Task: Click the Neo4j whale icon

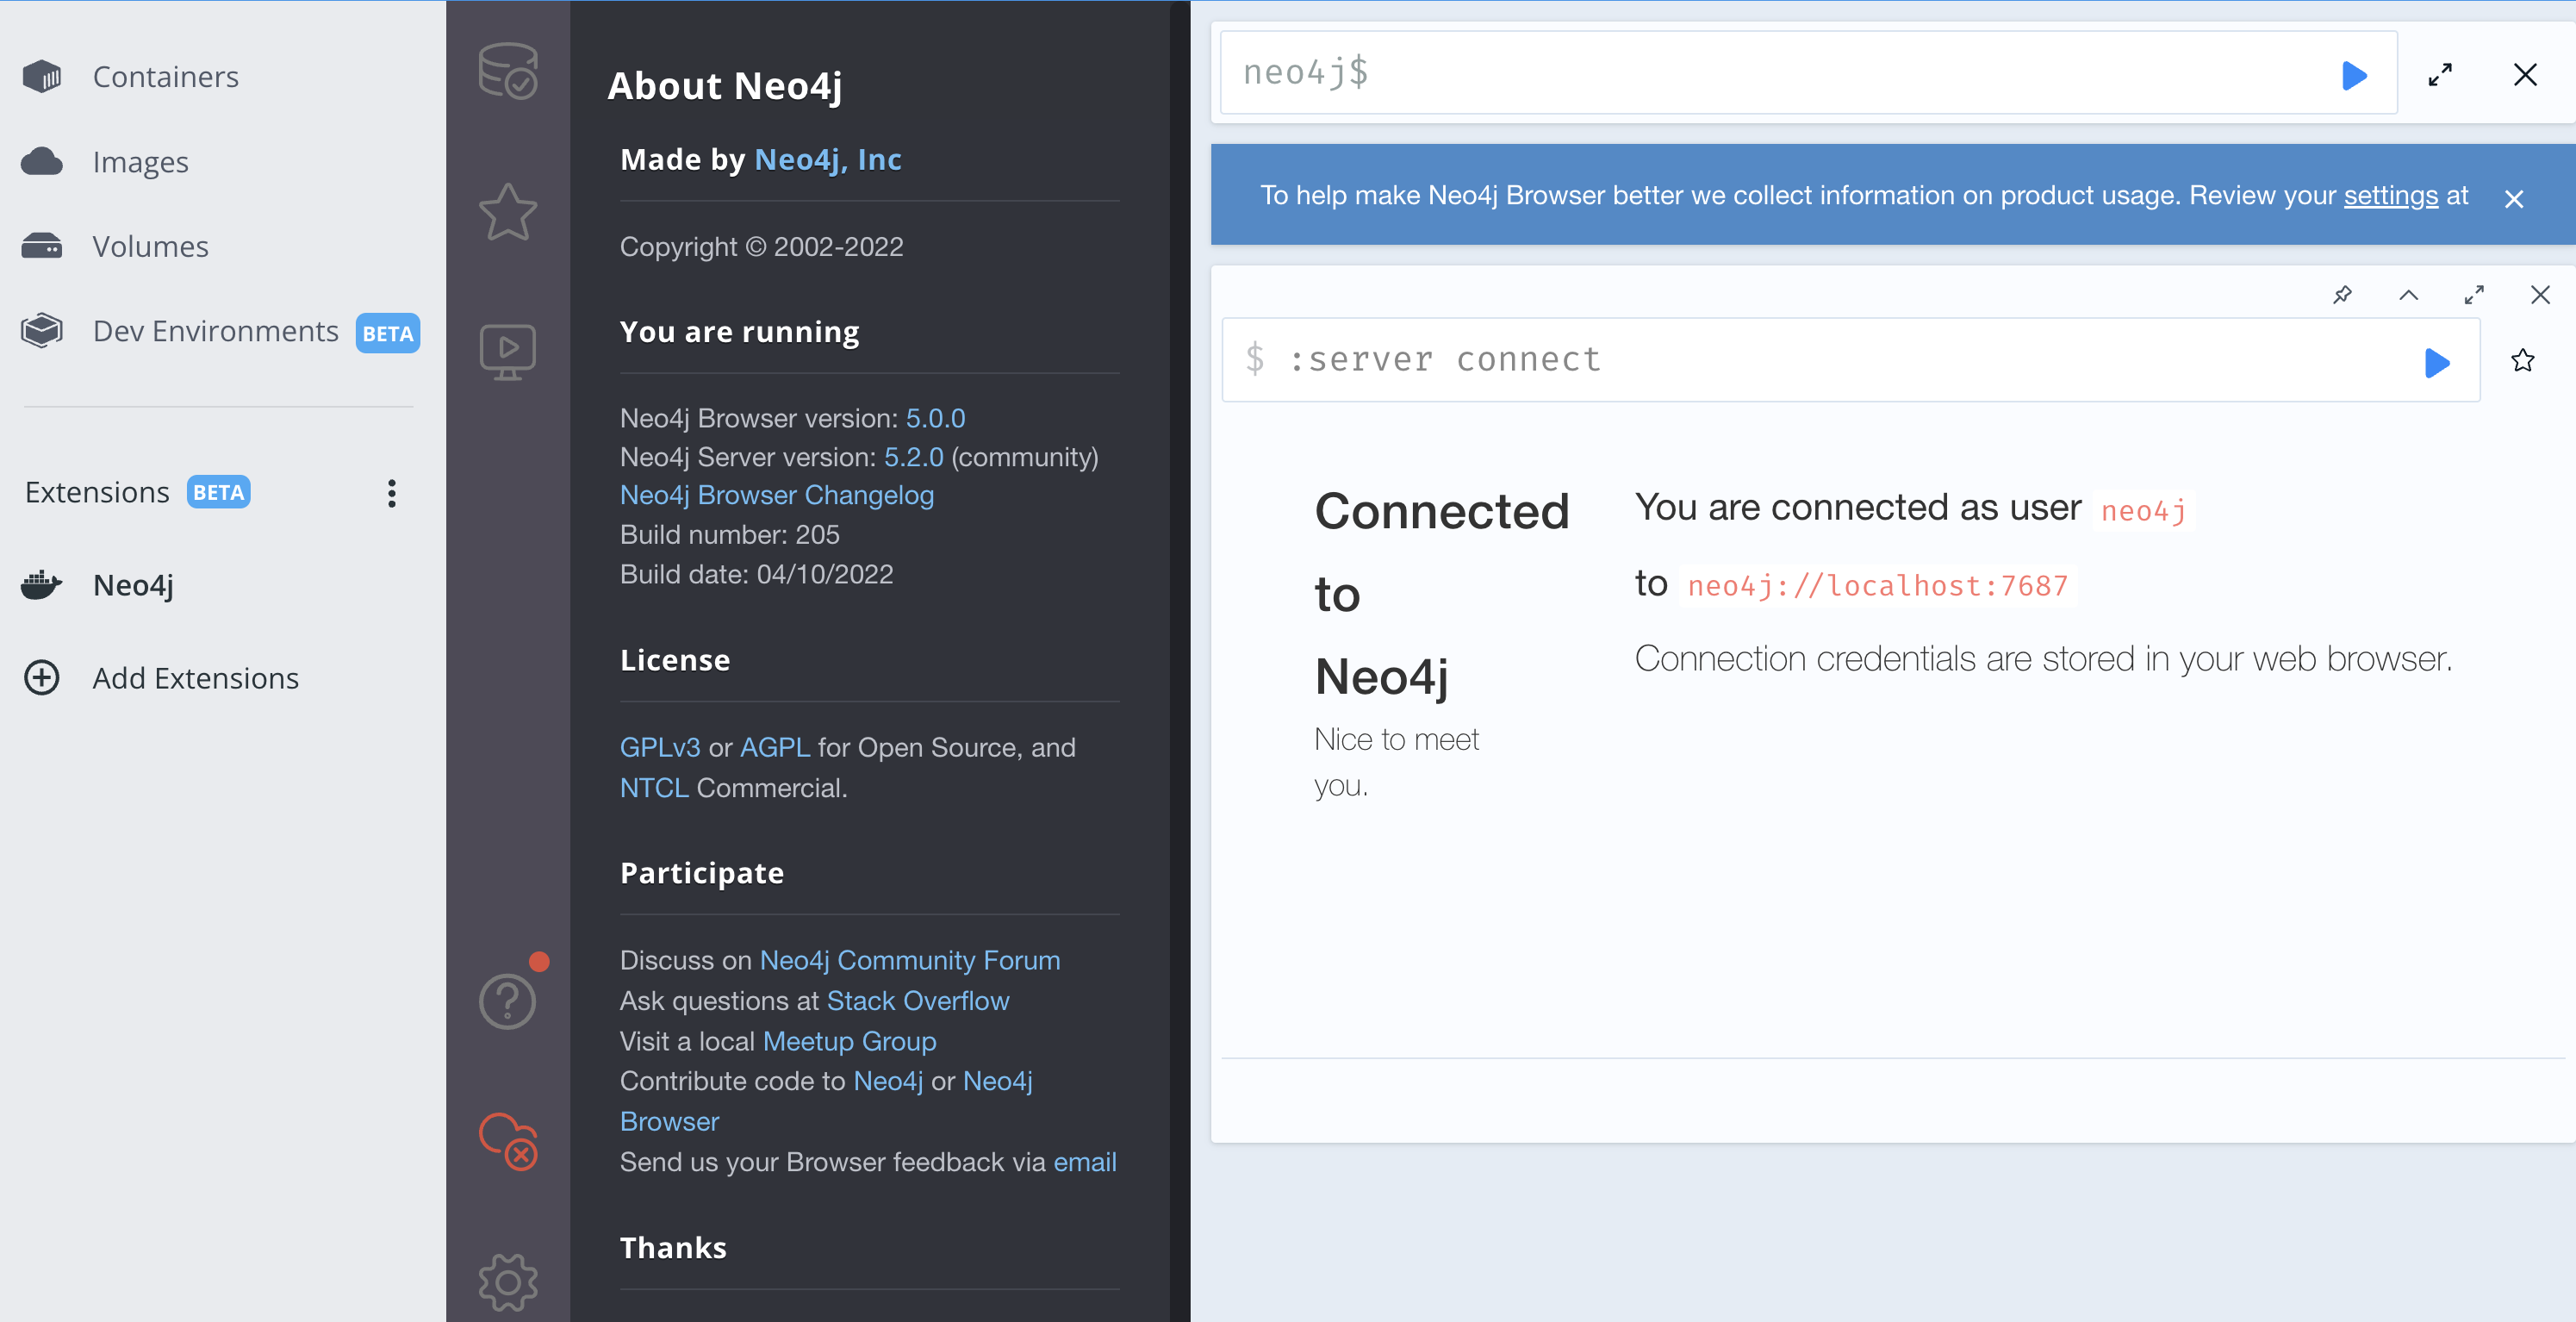Action: (x=42, y=585)
